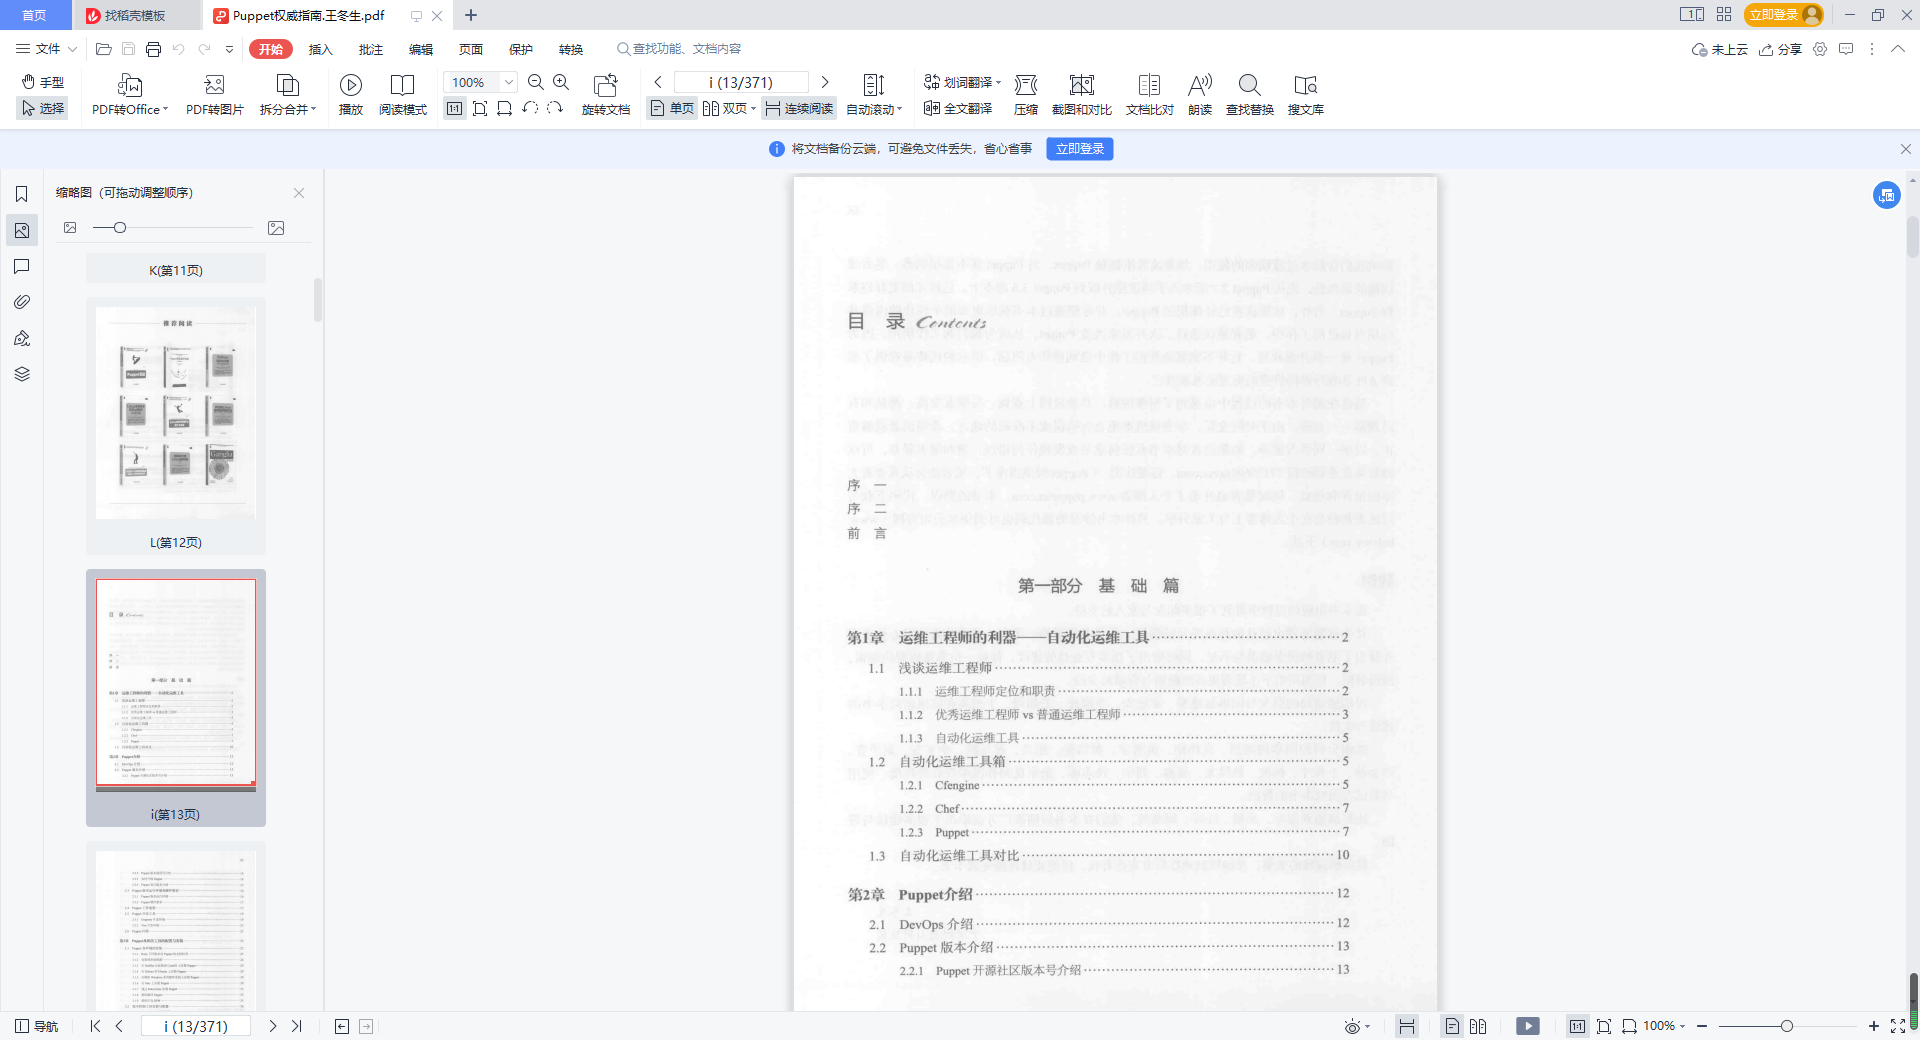This screenshot has height=1040, width=1920.
Task: Select the L(第12页) thumbnail
Action: [x=176, y=425]
